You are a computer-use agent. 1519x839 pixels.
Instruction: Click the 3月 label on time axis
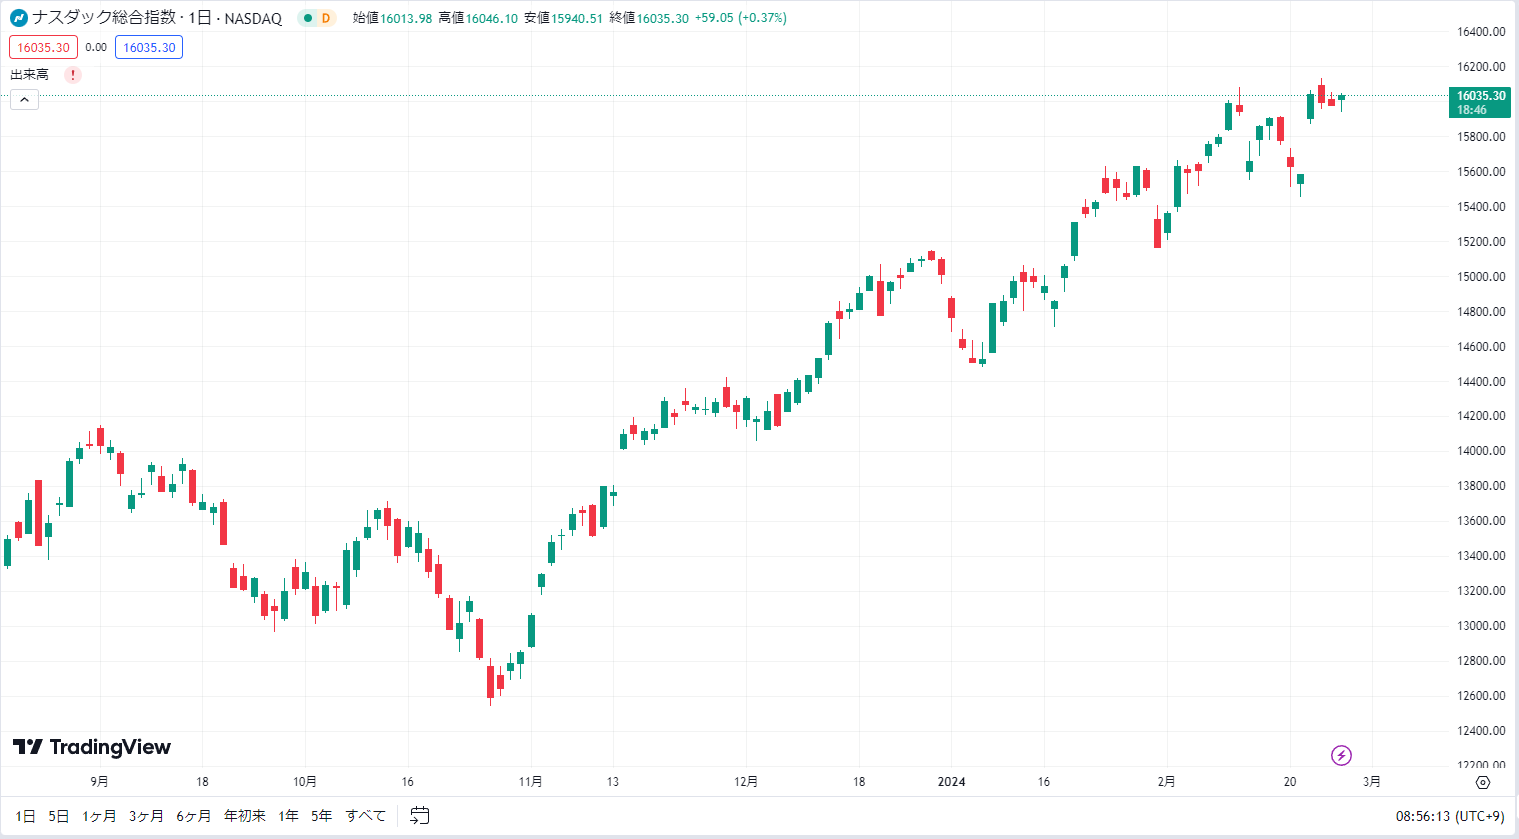point(1372,782)
